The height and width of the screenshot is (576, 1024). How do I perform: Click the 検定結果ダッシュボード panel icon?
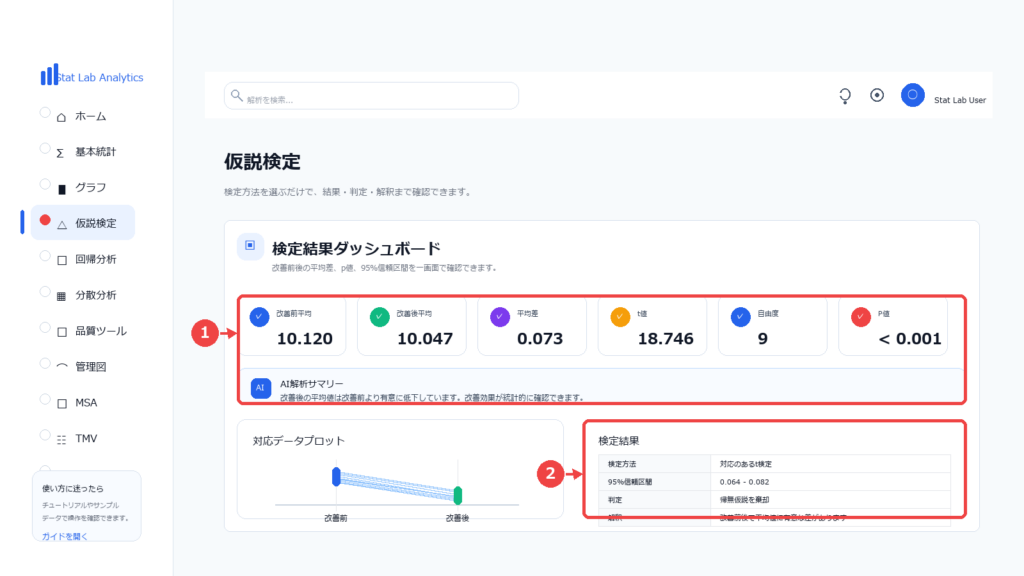(x=250, y=246)
